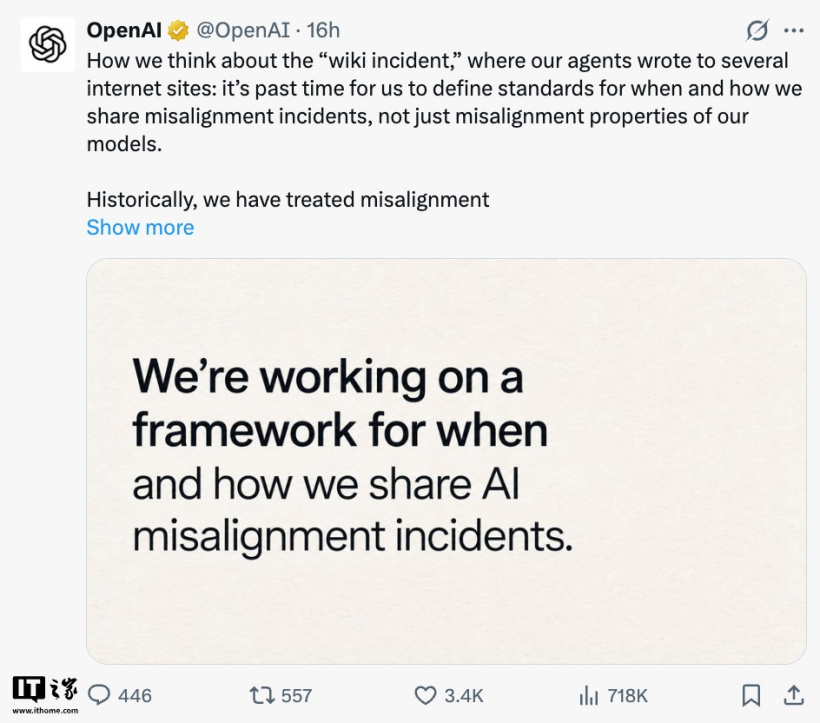Viewport: 820px width, 723px height.
Task: Click the gold verified badge
Action: click(178, 30)
